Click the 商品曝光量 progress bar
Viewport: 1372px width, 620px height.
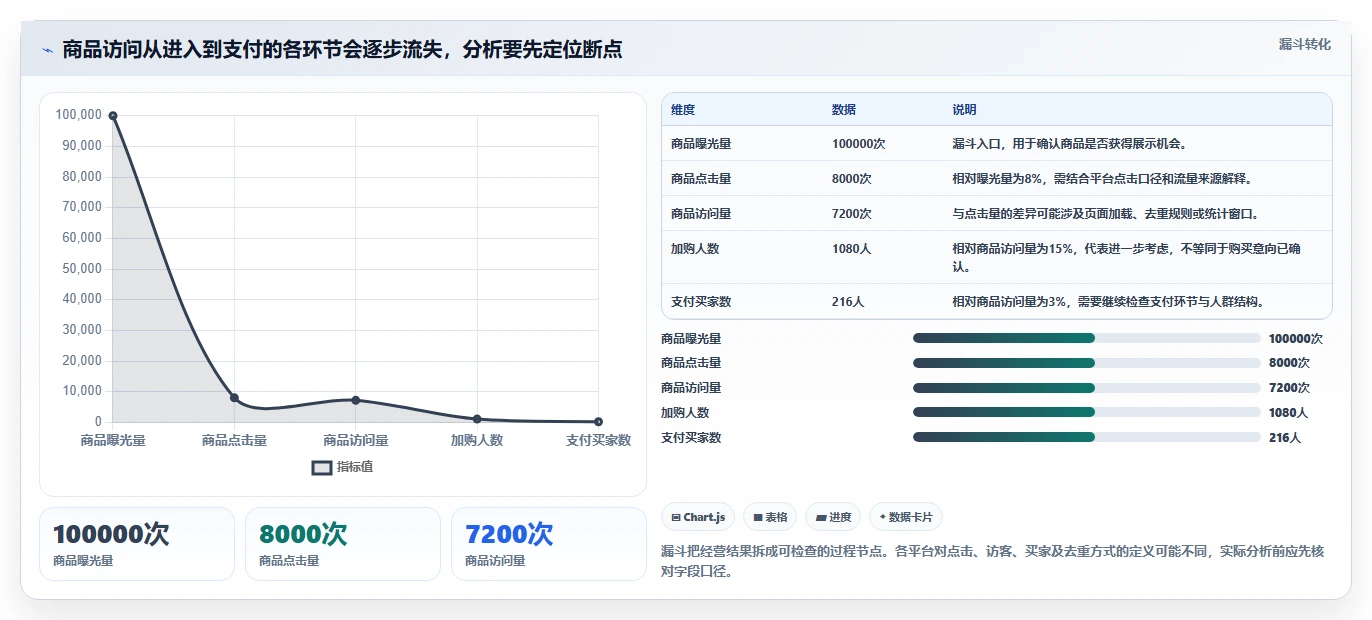coord(1087,338)
